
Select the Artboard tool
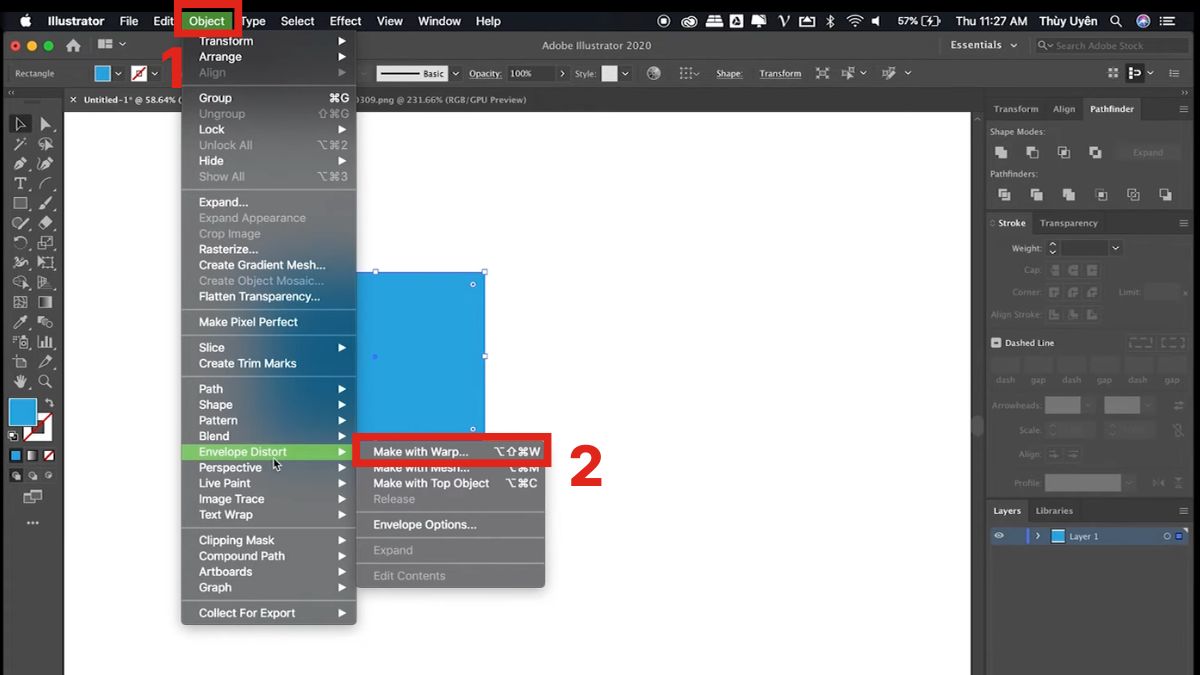(x=20, y=362)
